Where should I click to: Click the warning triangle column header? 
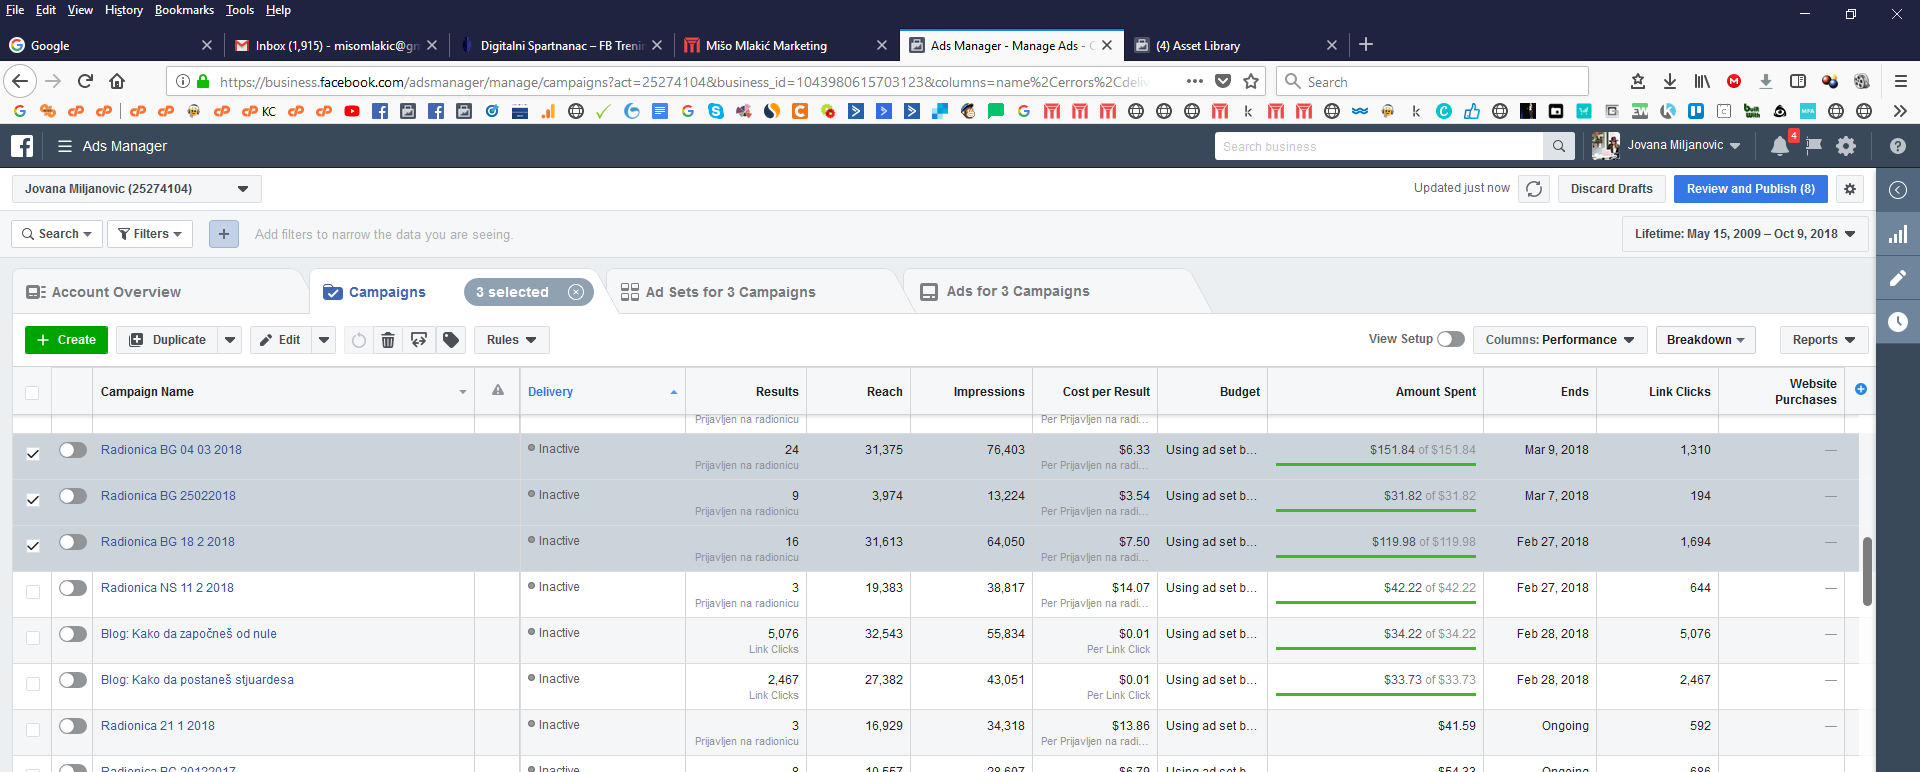(498, 390)
